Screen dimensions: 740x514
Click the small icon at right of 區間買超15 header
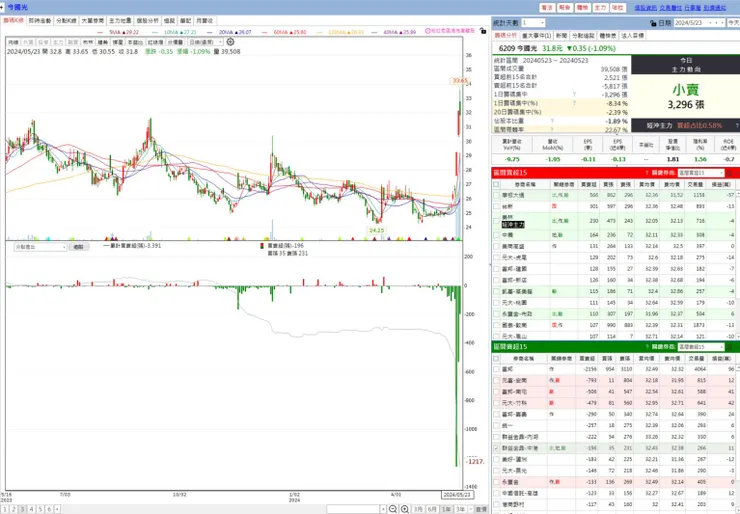(730, 173)
